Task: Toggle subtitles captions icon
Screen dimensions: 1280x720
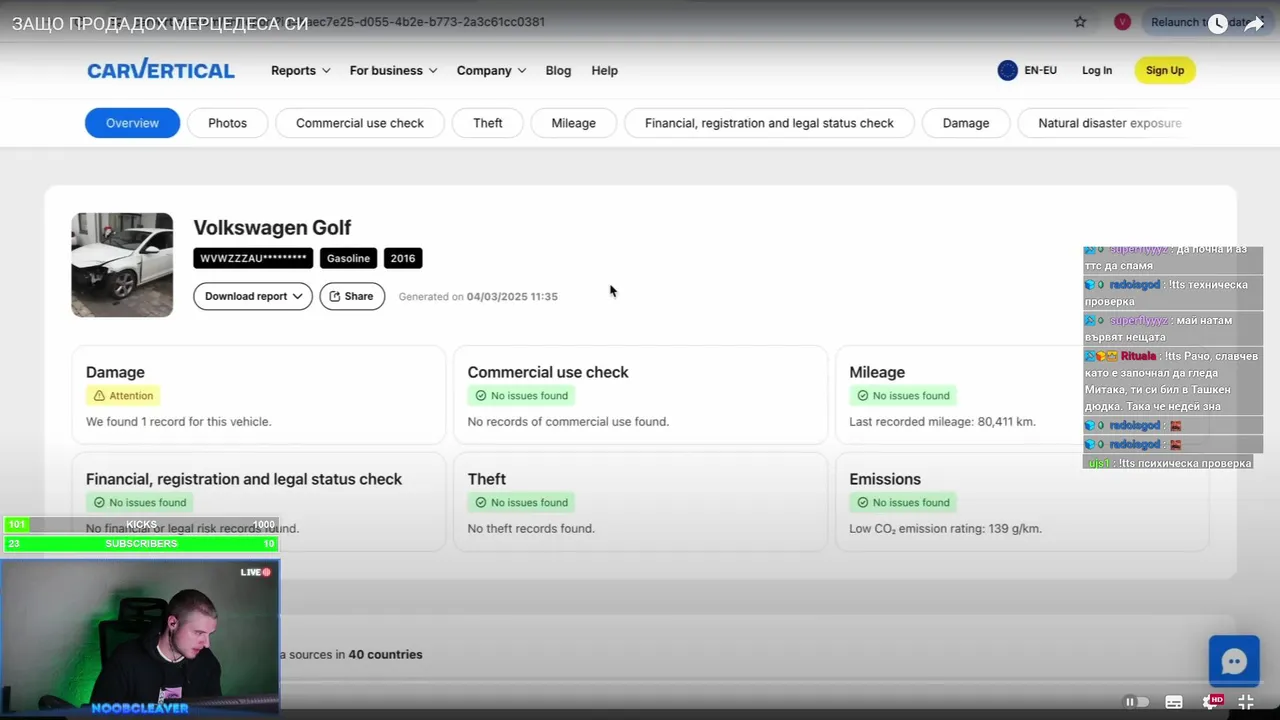Action: click(x=1174, y=702)
